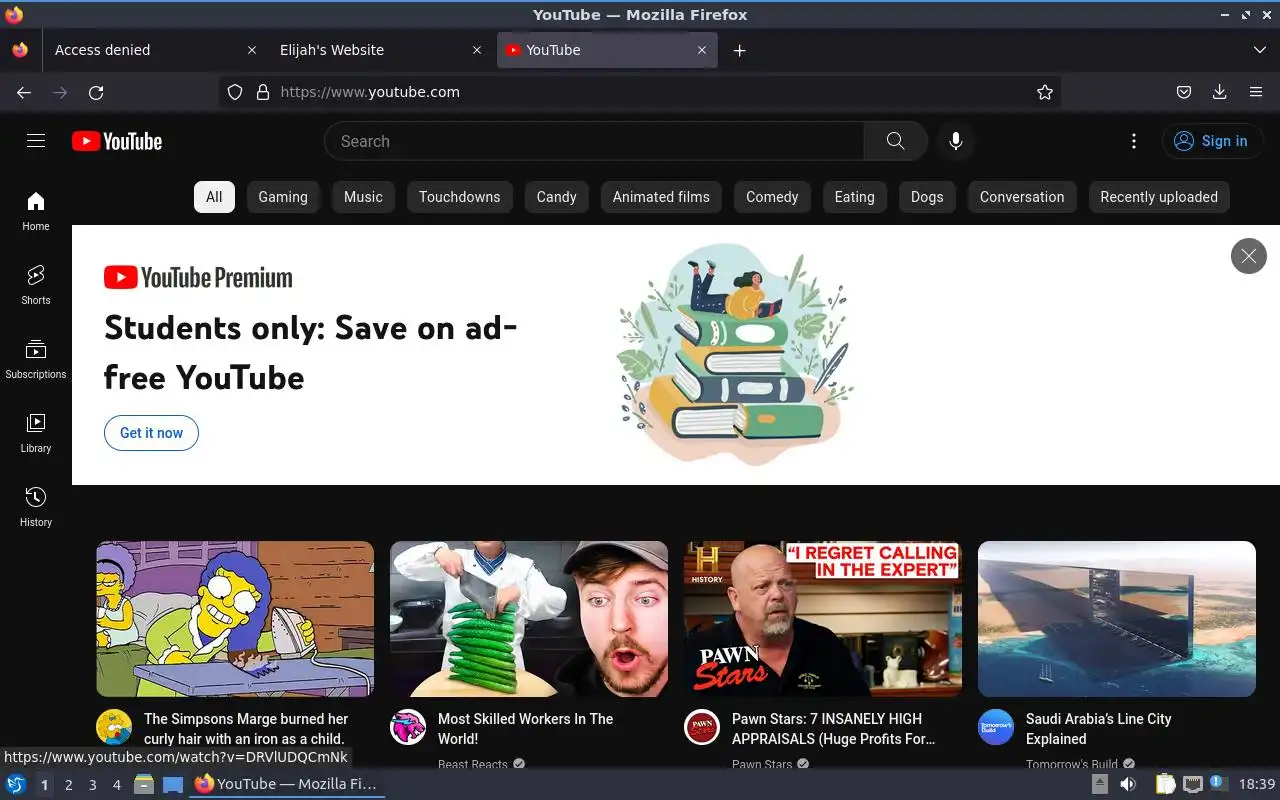
Task: Filter by the Comedy chip
Action: [x=772, y=197]
